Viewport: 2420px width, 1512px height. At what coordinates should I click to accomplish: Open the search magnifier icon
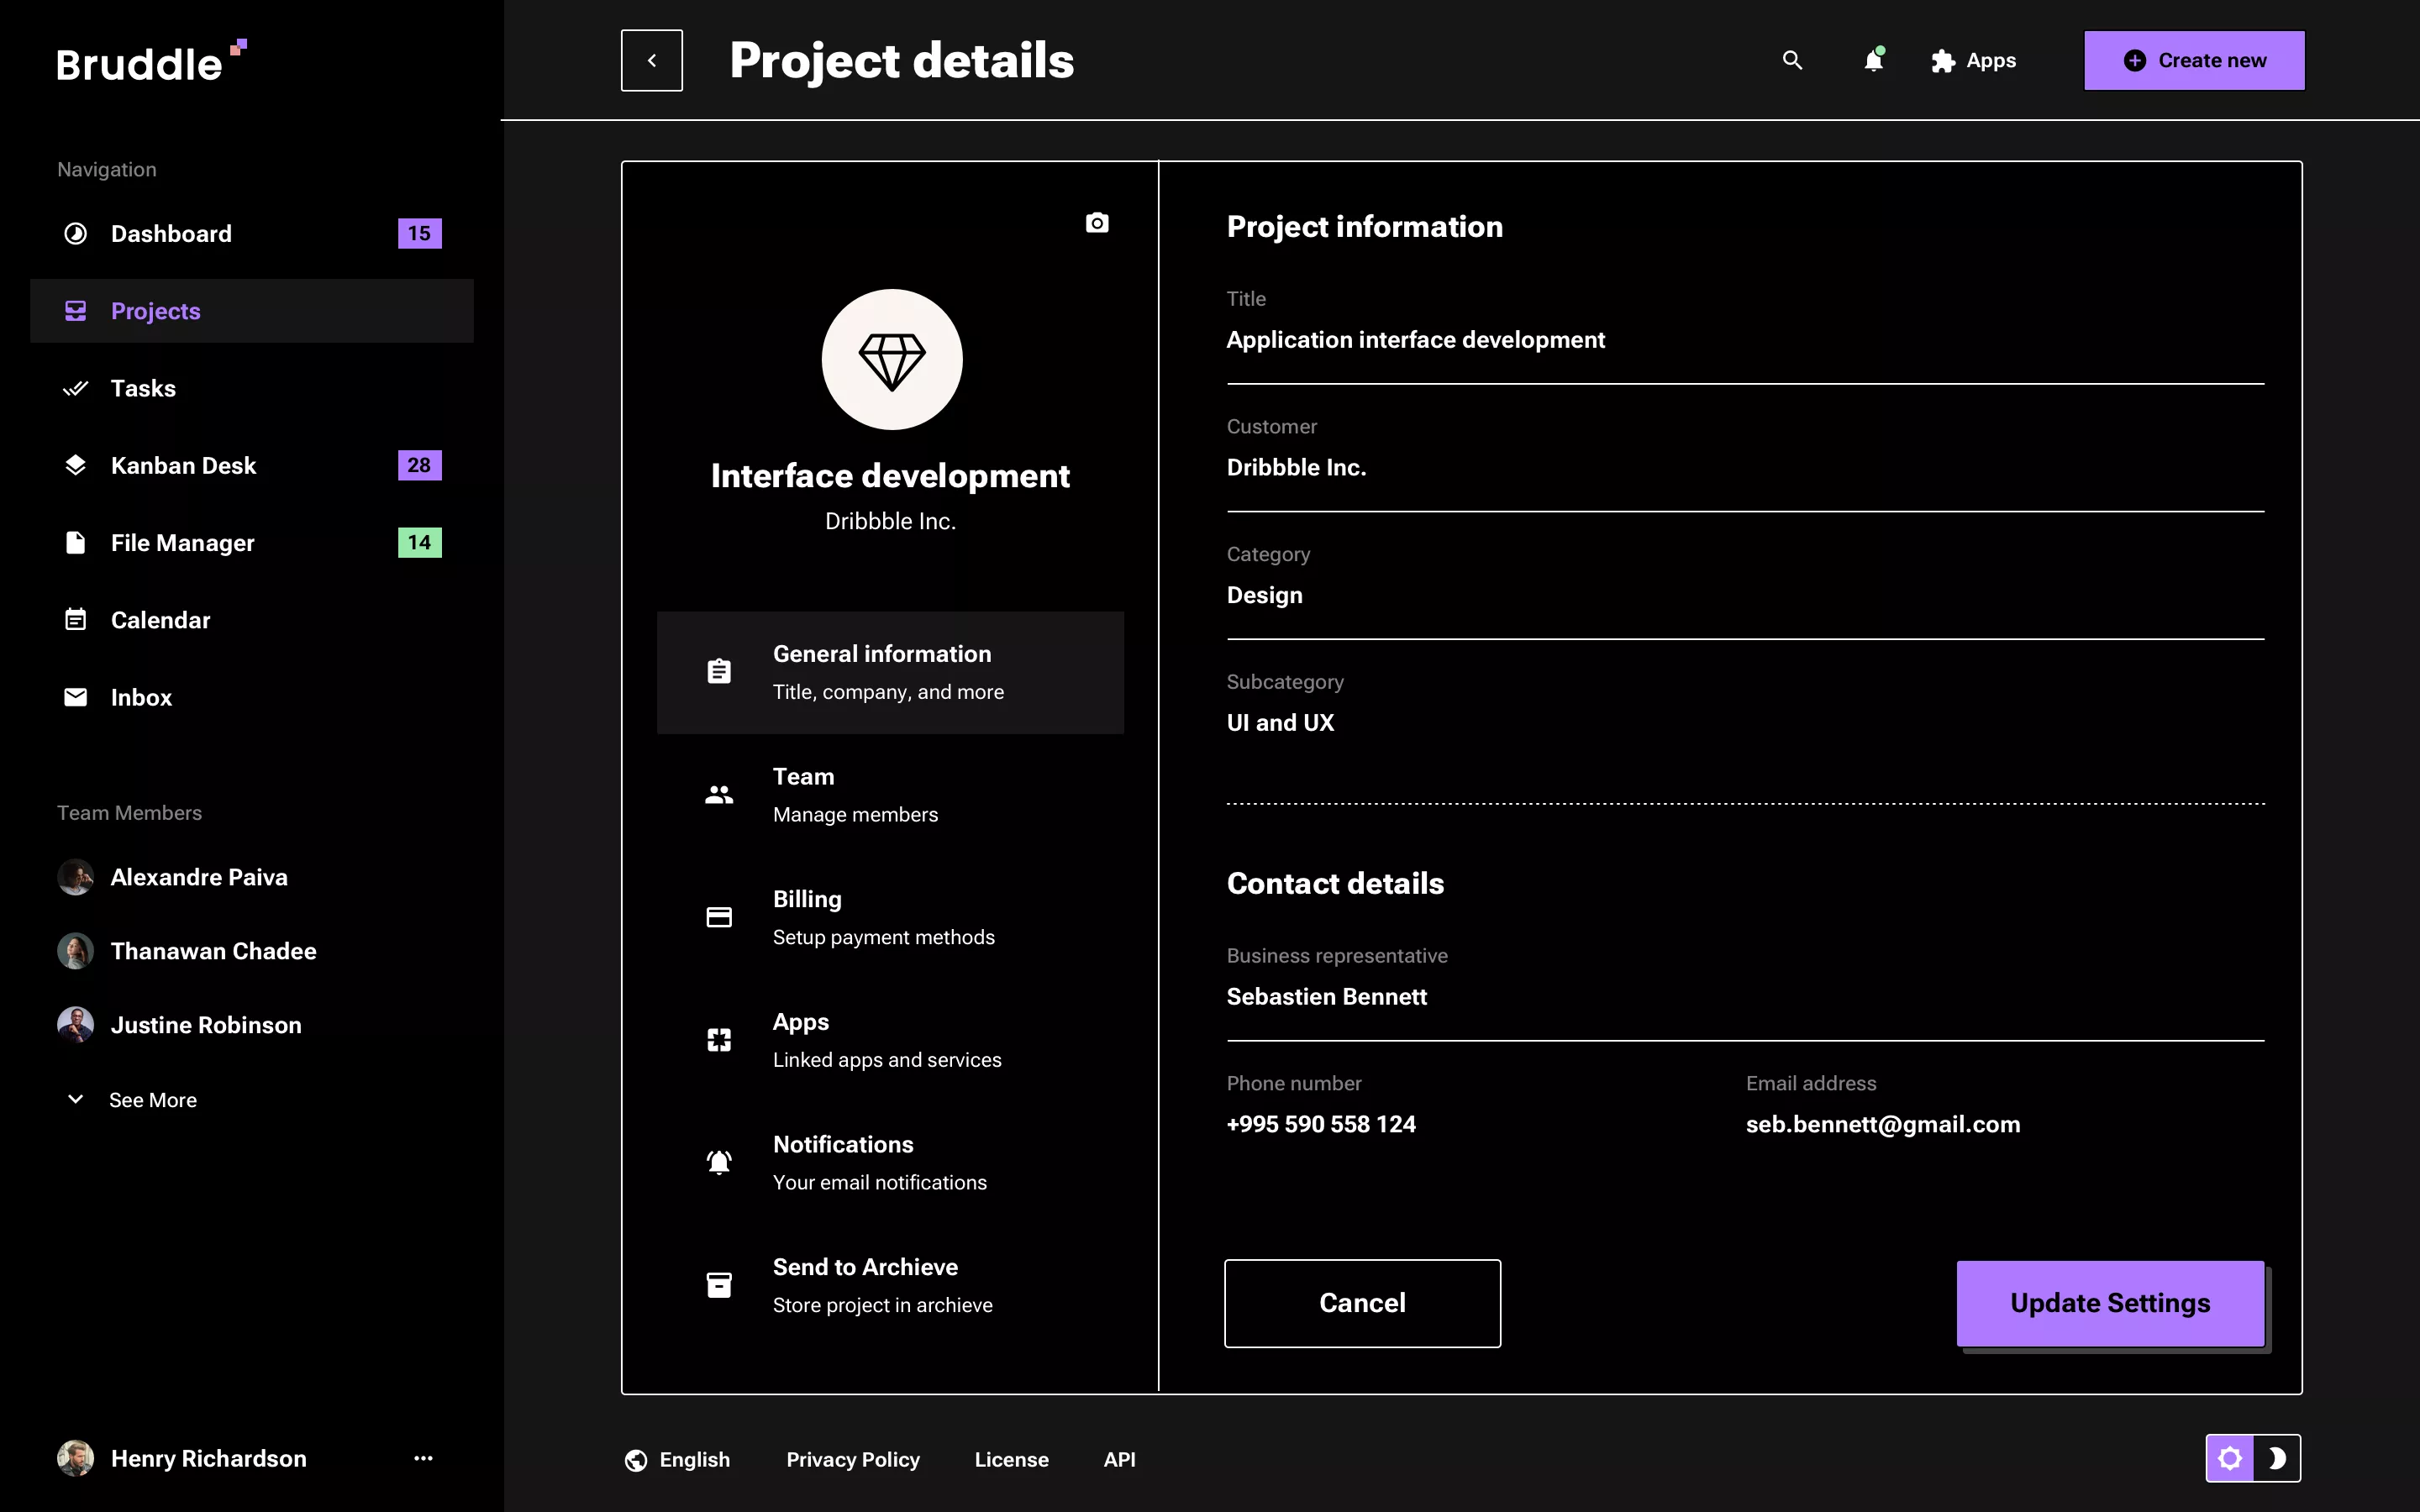[1791, 60]
